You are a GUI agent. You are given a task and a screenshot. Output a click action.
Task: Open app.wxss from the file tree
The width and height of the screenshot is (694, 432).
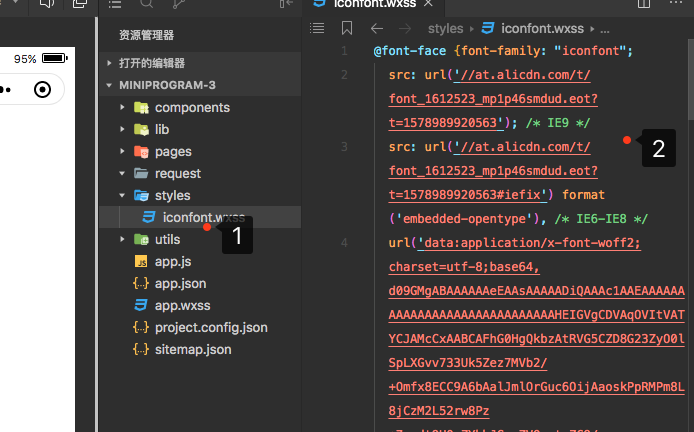click(x=200, y=305)
